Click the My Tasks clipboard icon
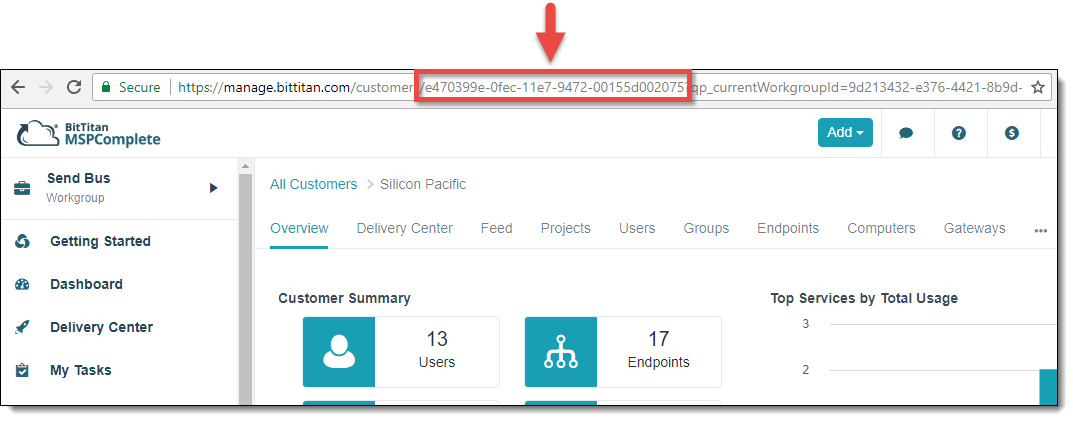 23,370
